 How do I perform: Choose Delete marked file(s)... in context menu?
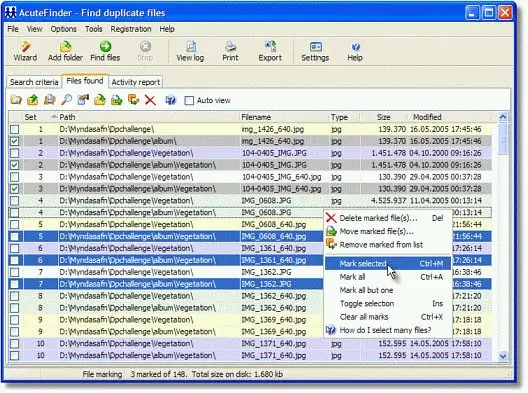tap(388, 218)
